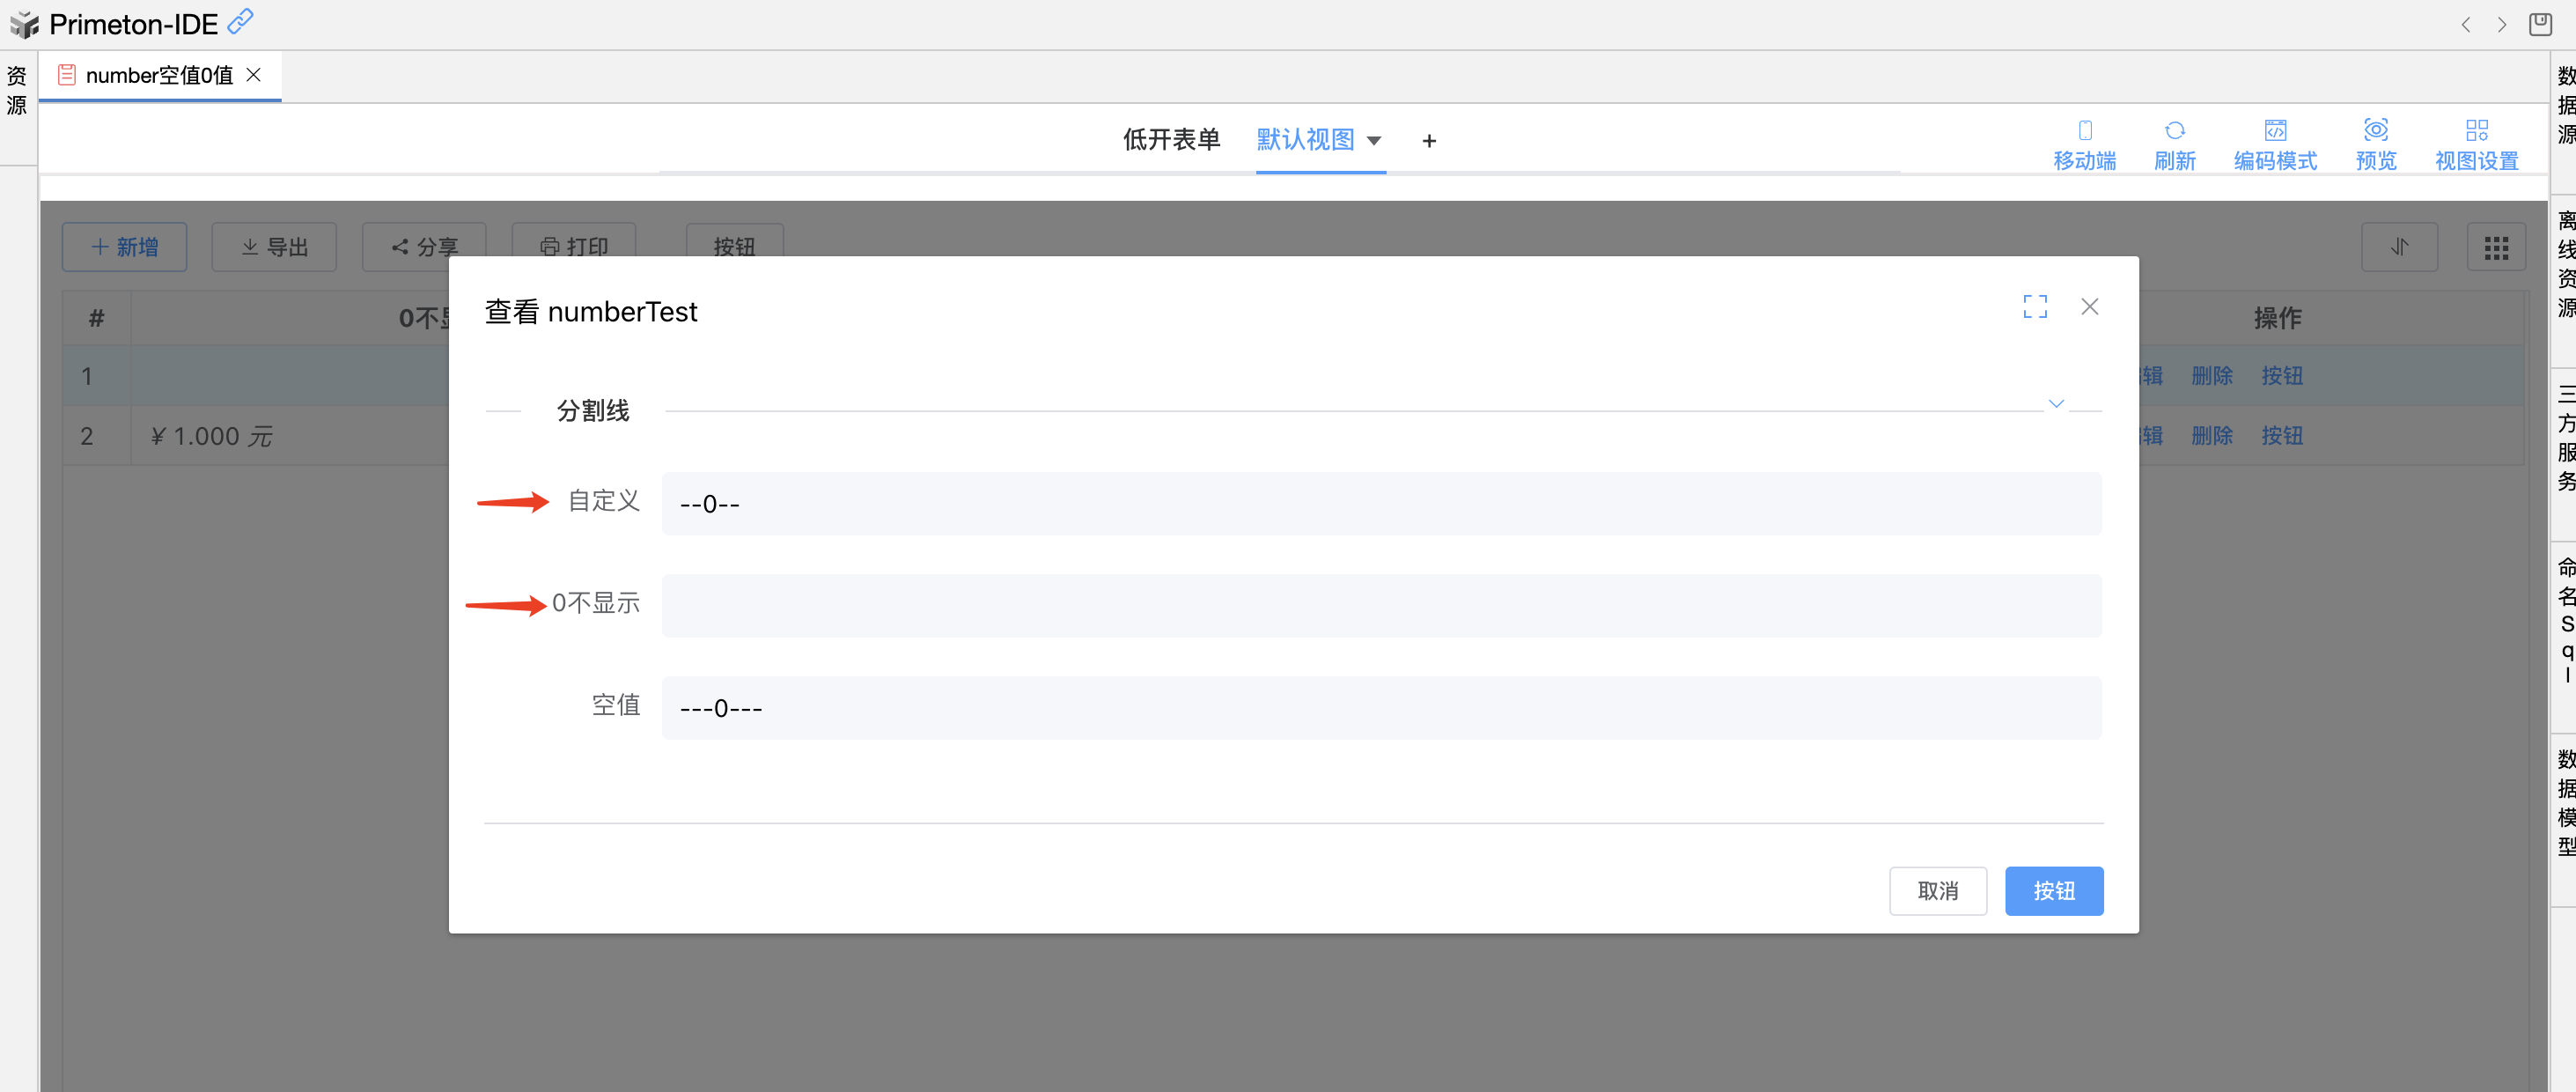Collapse the 分割线 section chevron
Viewport: 2576px width, 1092px height.
click(2055, 404)
